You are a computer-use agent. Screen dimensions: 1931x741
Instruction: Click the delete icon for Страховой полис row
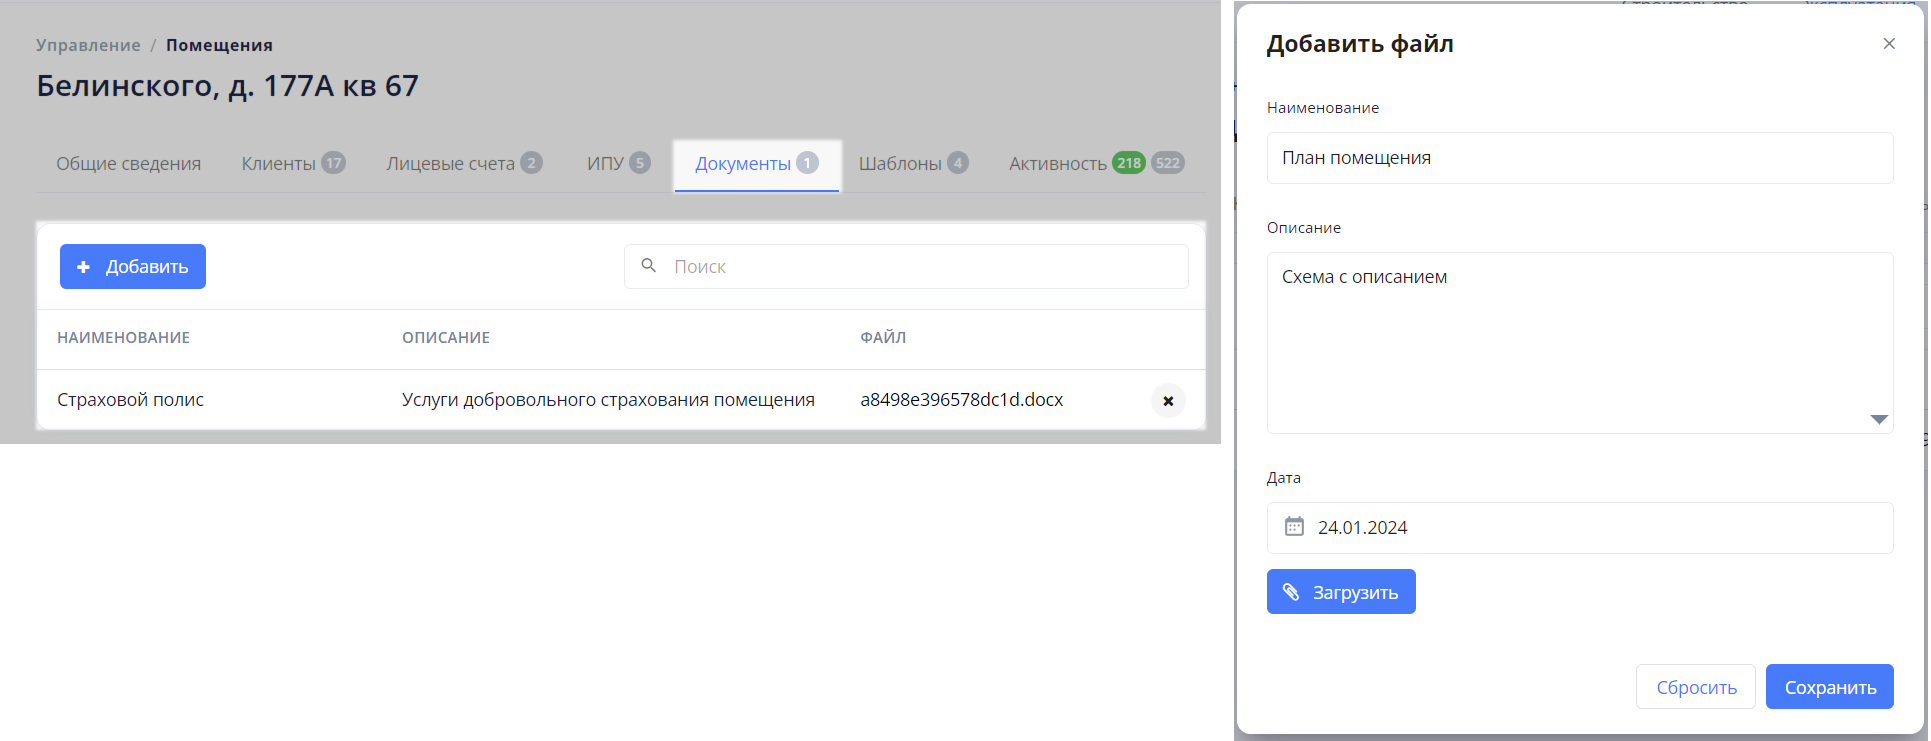click(x=1168, y=400)
